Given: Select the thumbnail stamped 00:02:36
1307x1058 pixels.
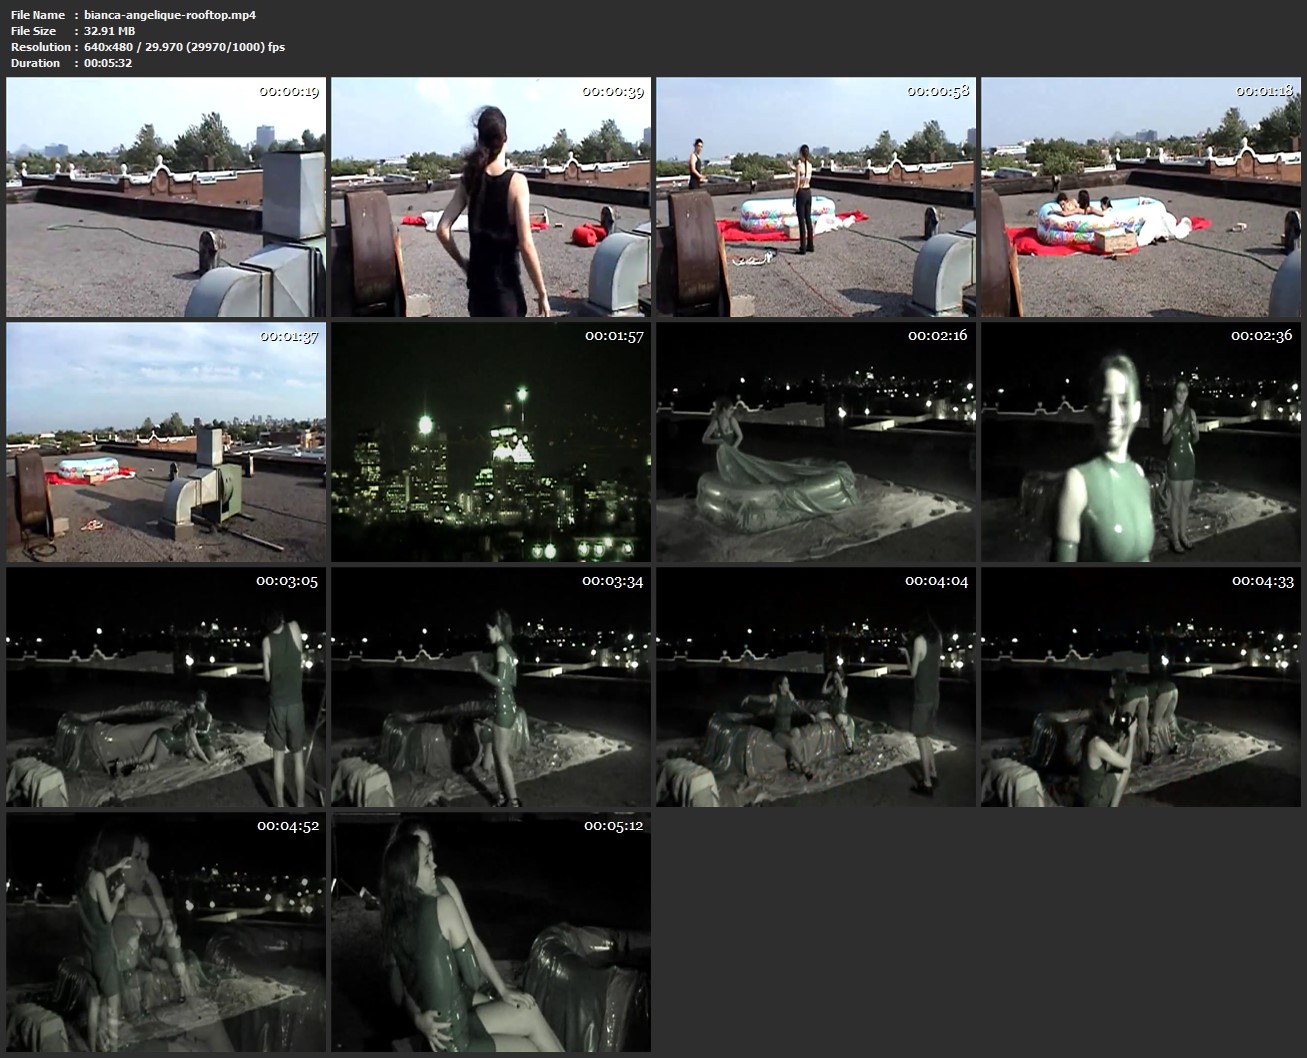Looking at the screenshot, I should point(1141,442).
